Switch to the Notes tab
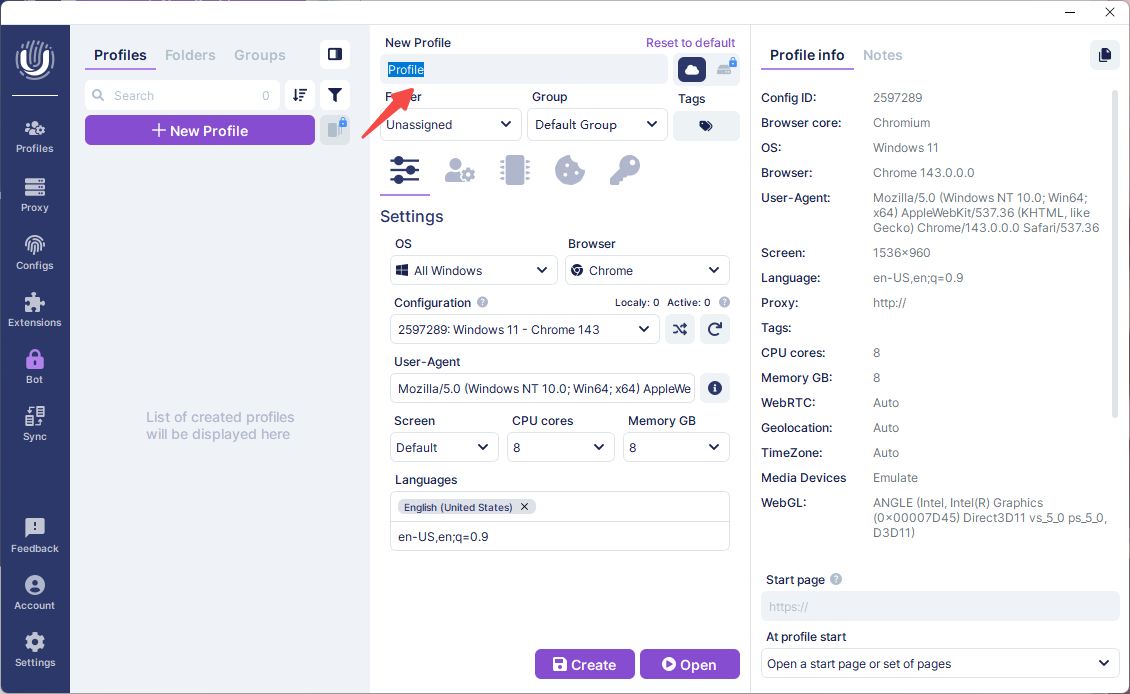Screen dimensions: 1130x694 tap(882, 55)
